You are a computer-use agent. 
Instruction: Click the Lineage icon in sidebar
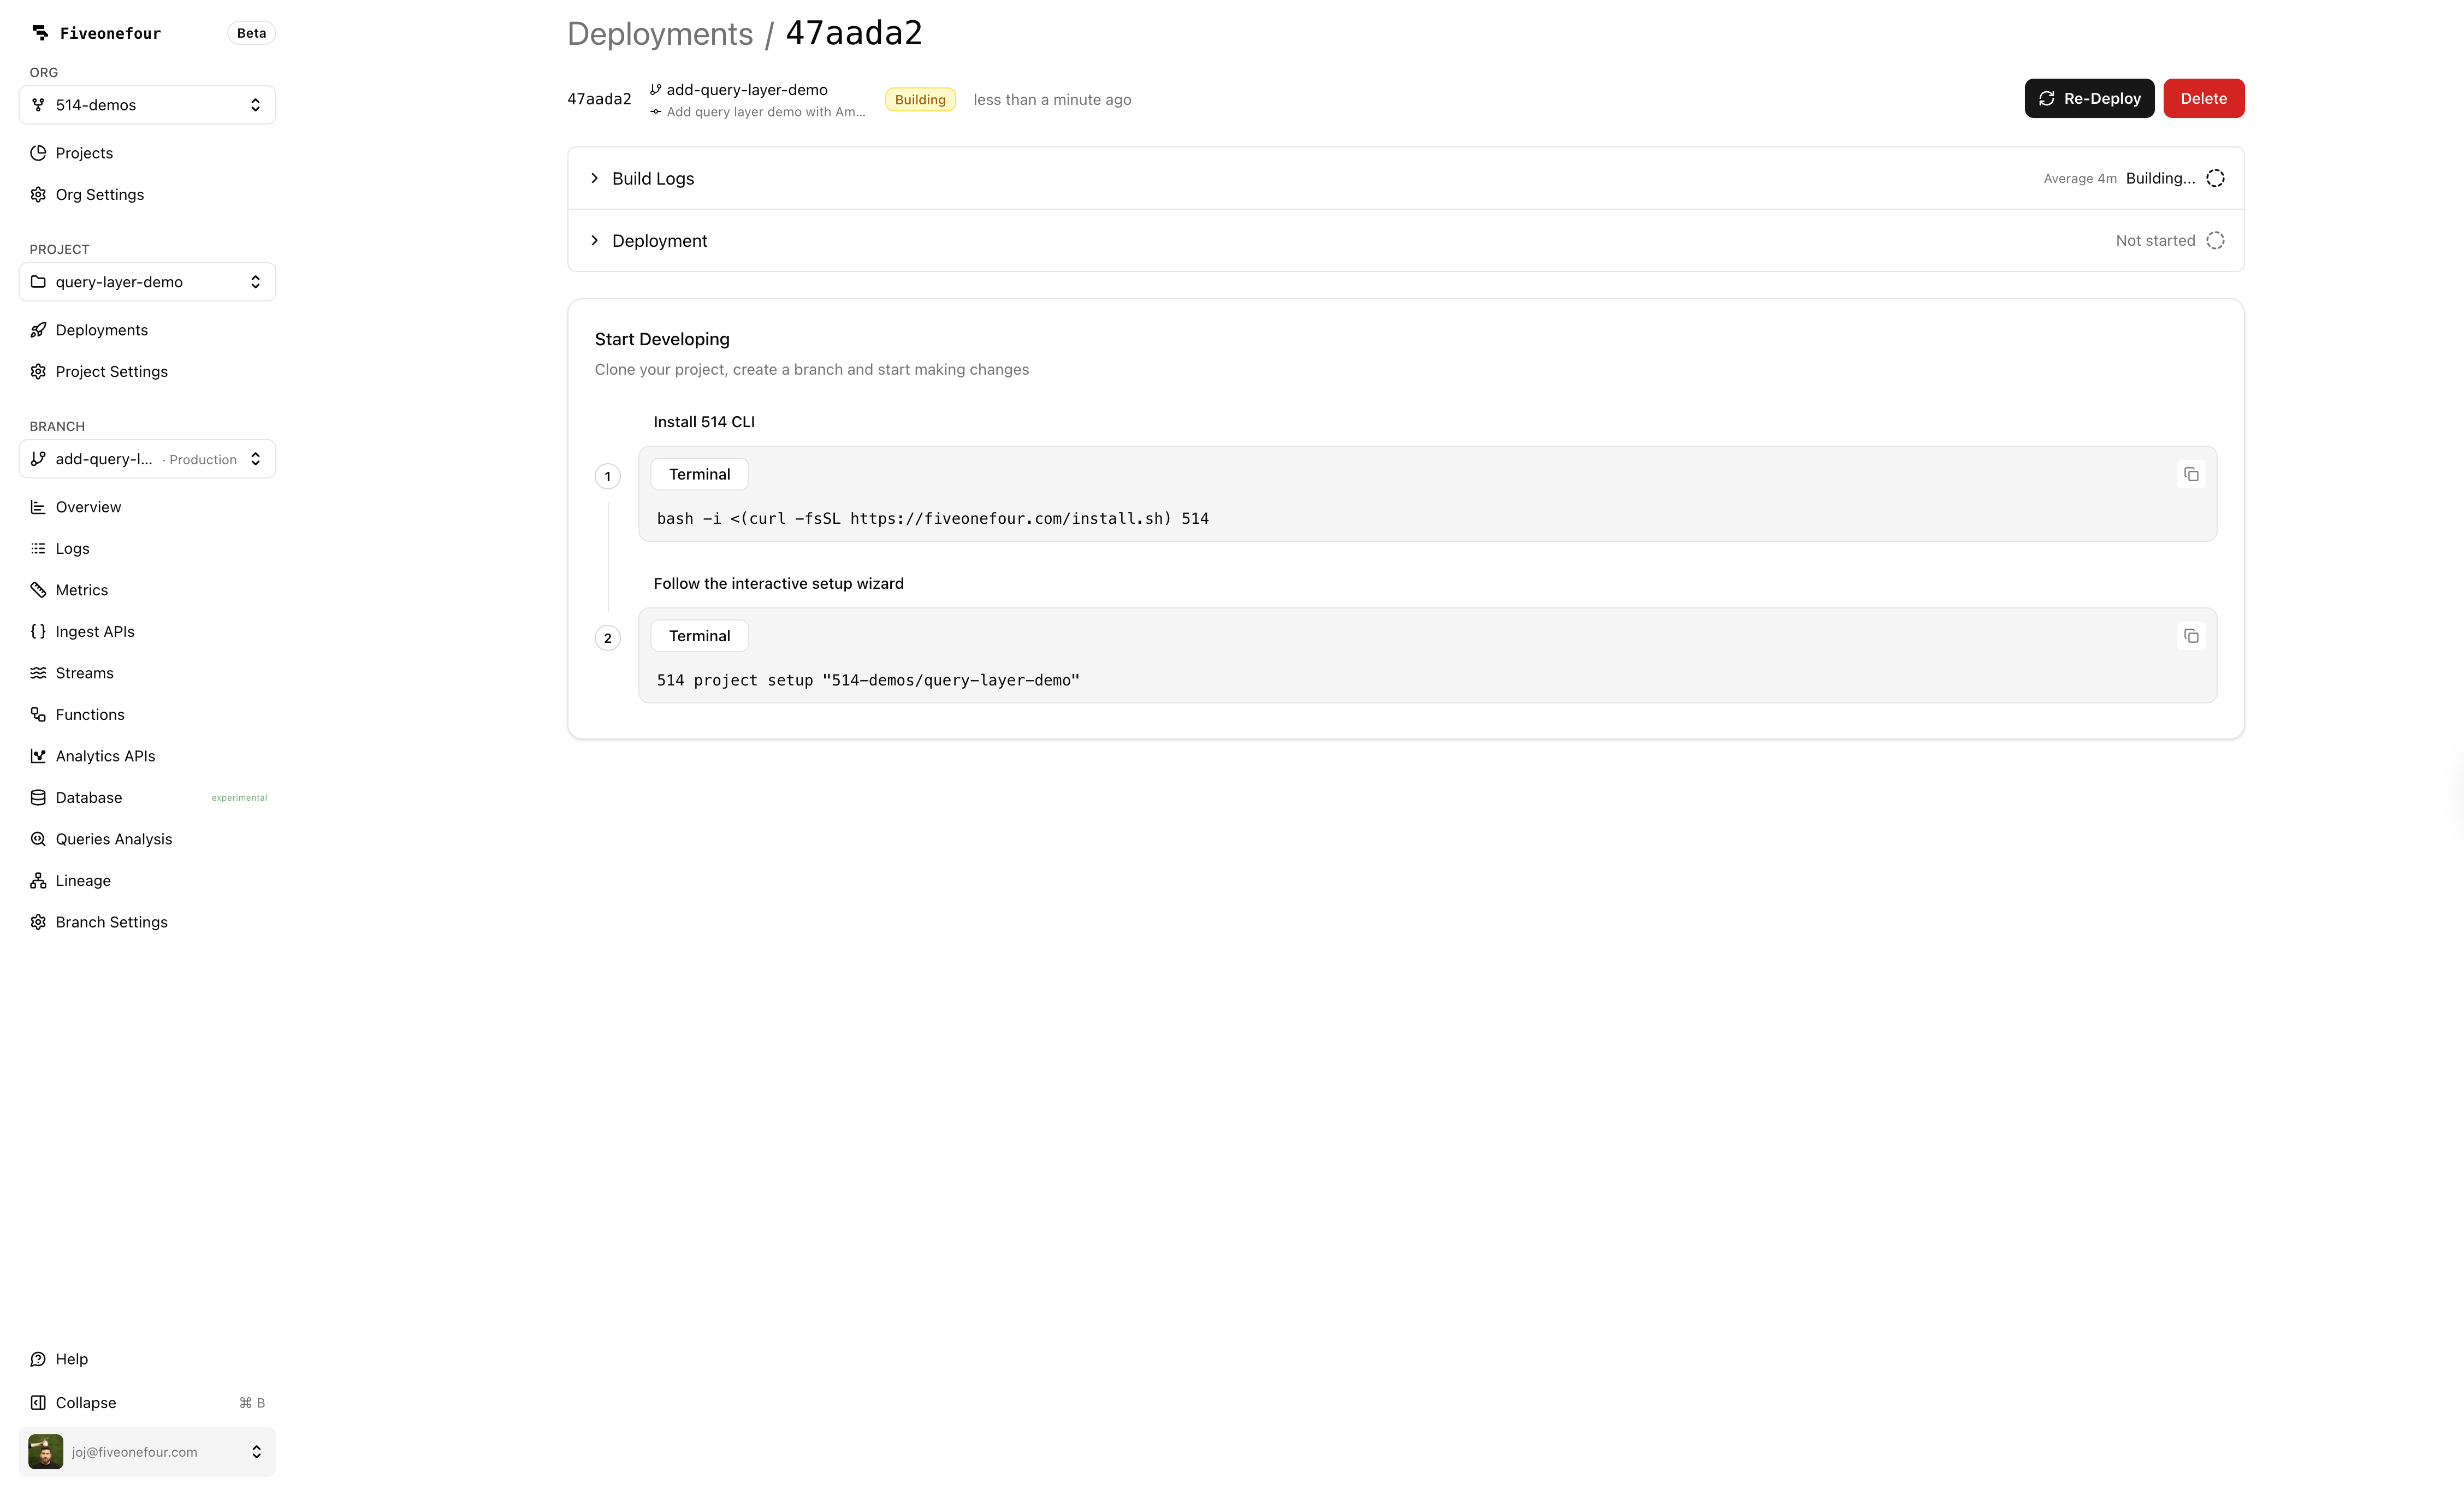38,880
